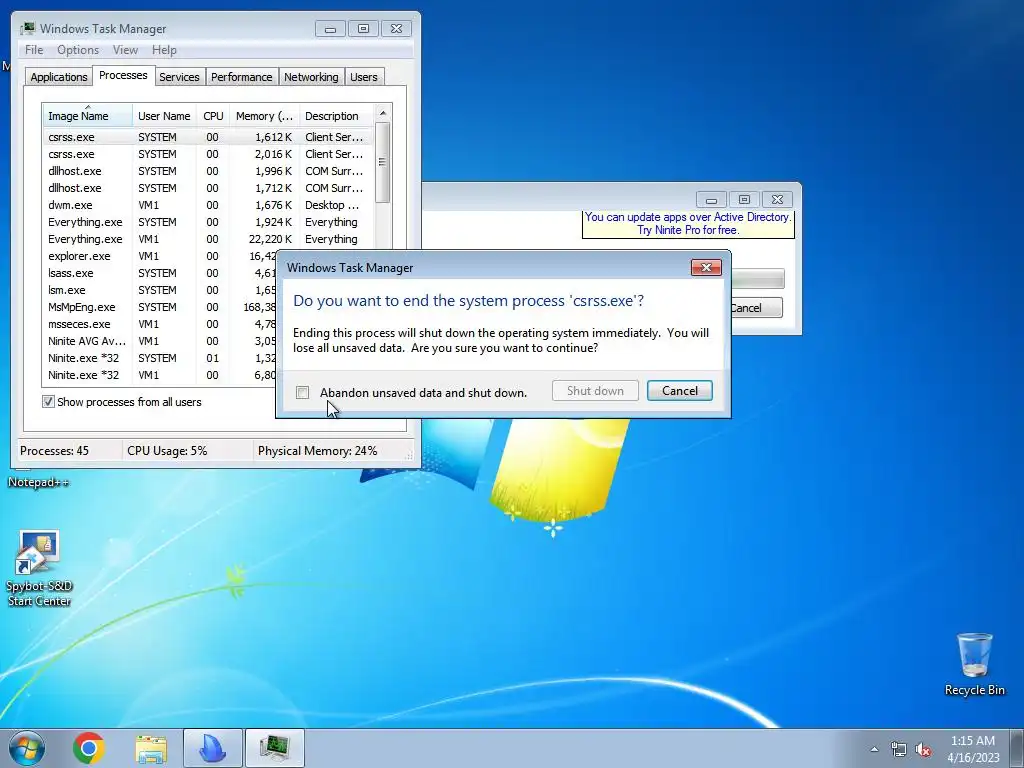This screenshot has width=1024, height=768.
Task: Switch to the Networking tab
Action: click(311, 77)
